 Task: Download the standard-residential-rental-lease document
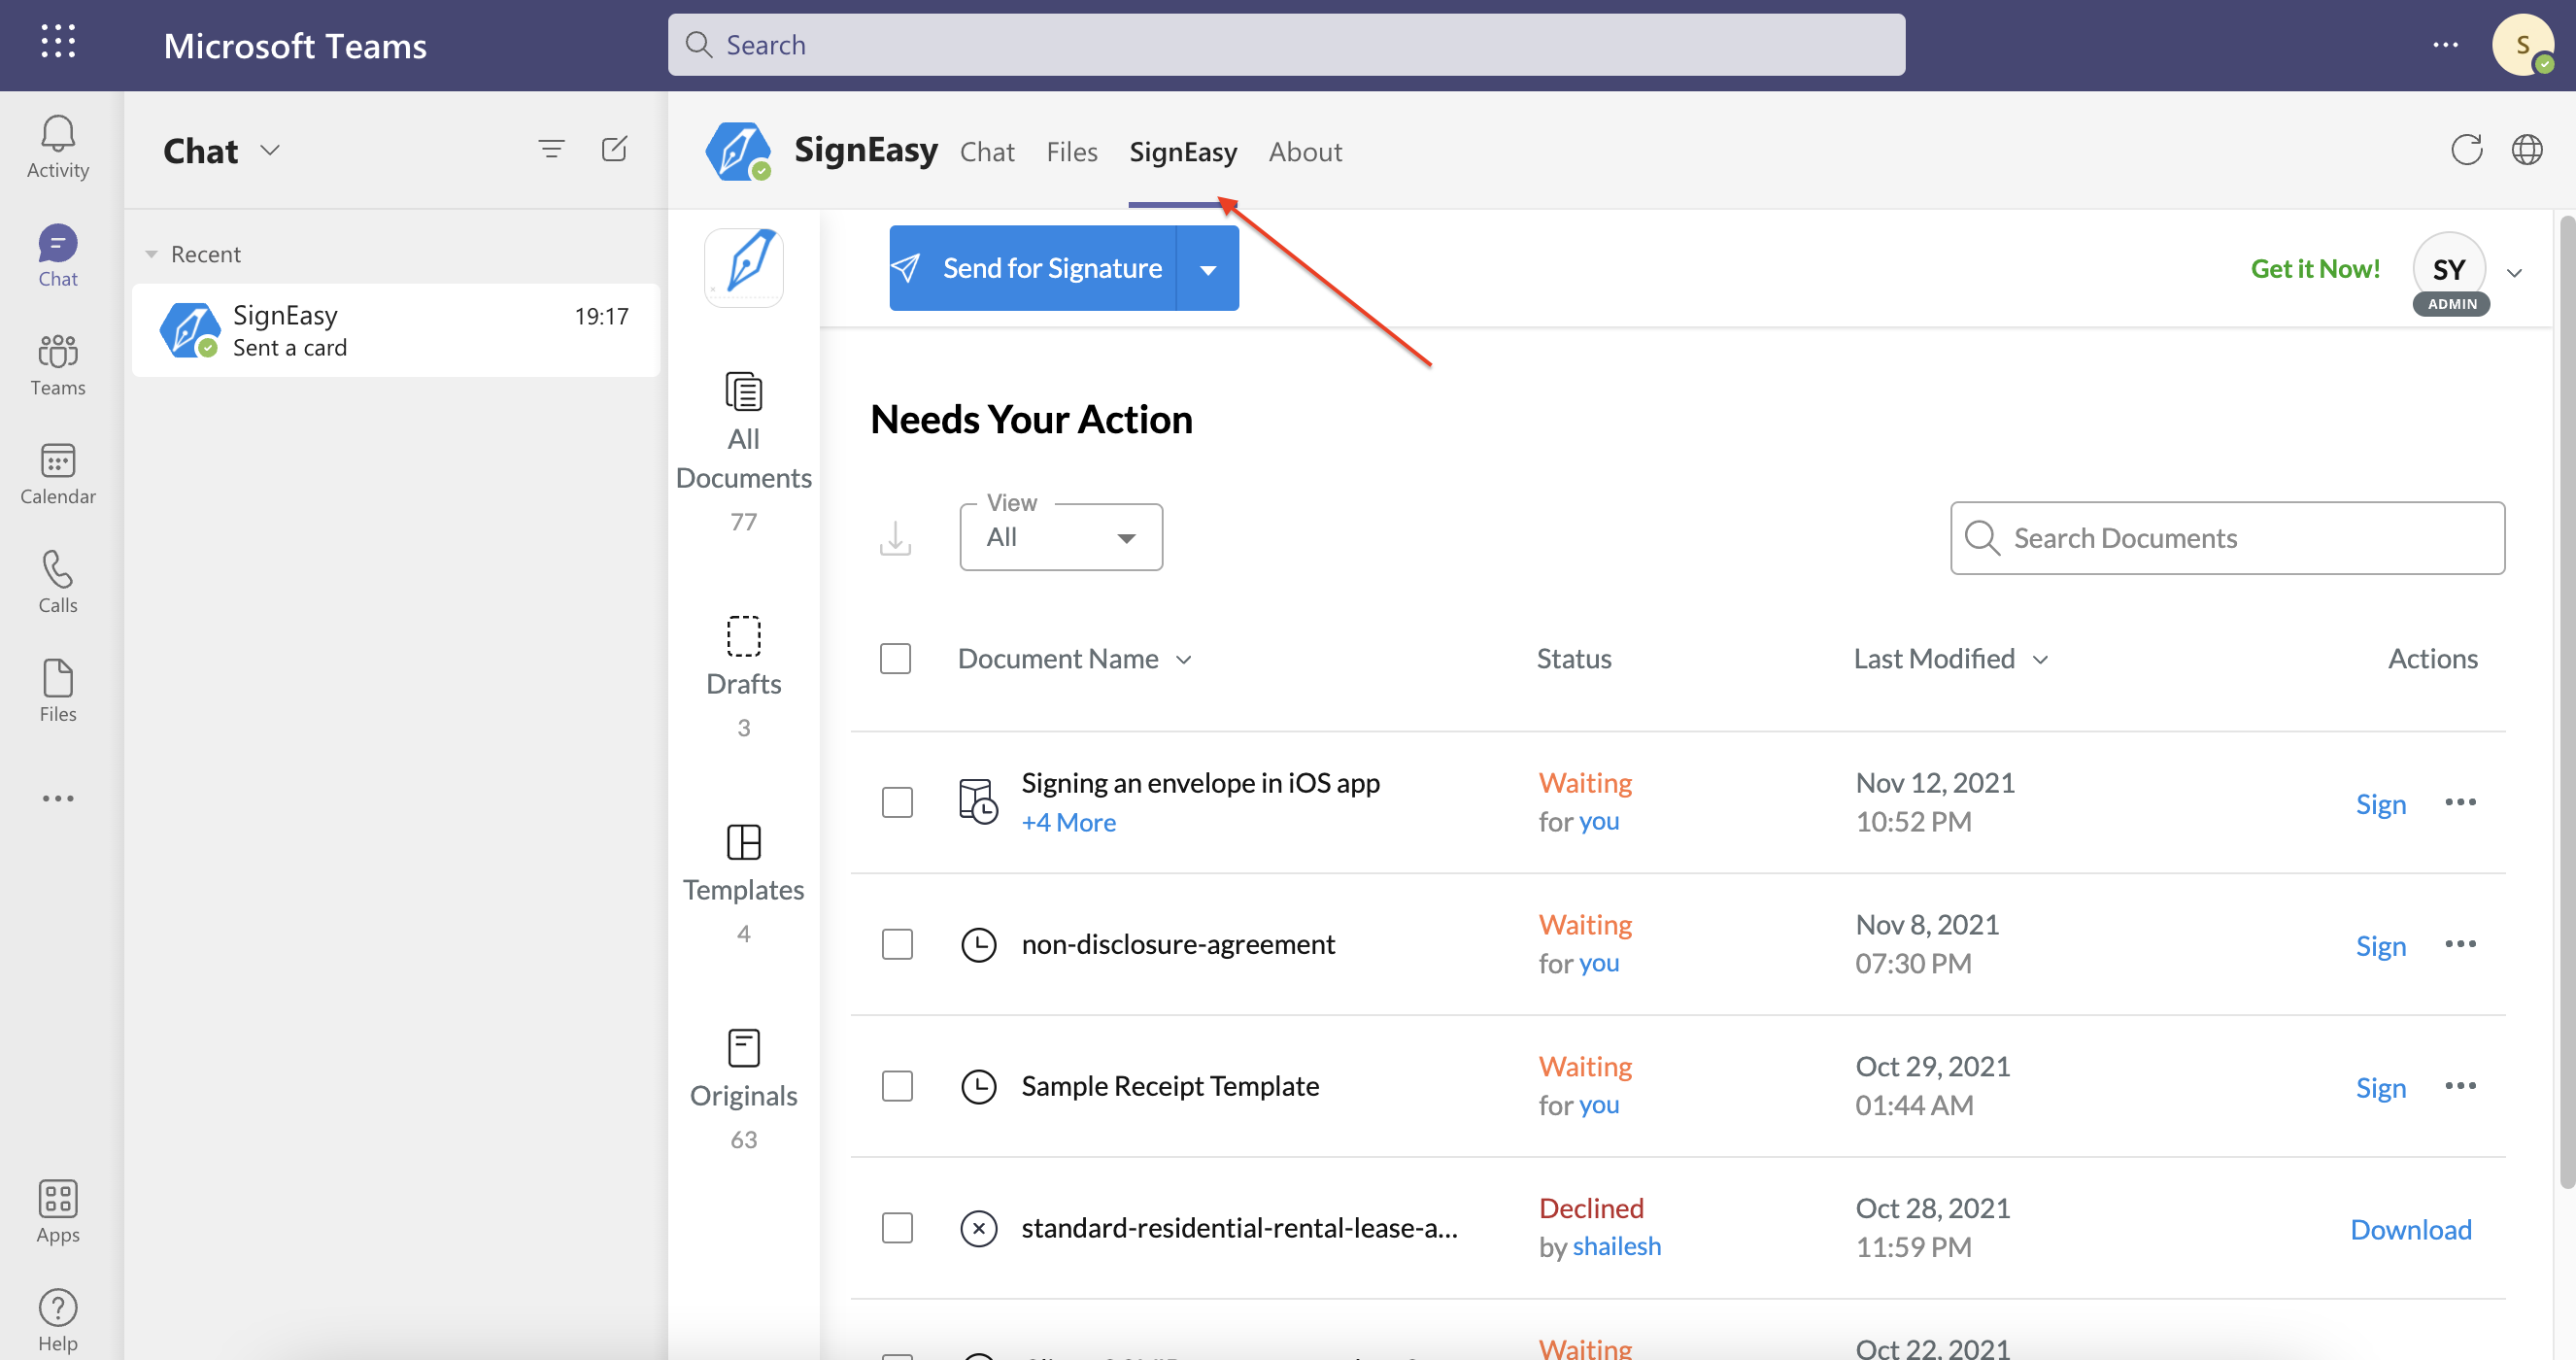2410,1229
